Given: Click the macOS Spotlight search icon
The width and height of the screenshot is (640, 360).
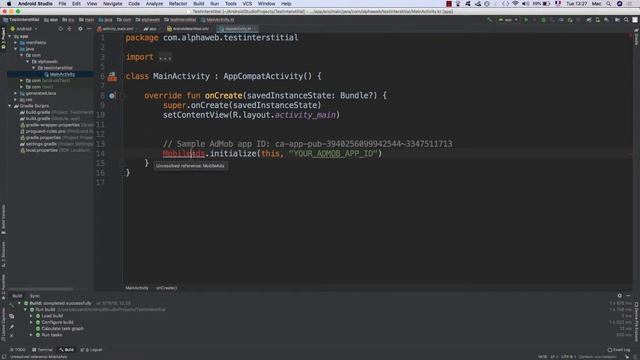Looking at the screenshot, I should coord(609,4).
